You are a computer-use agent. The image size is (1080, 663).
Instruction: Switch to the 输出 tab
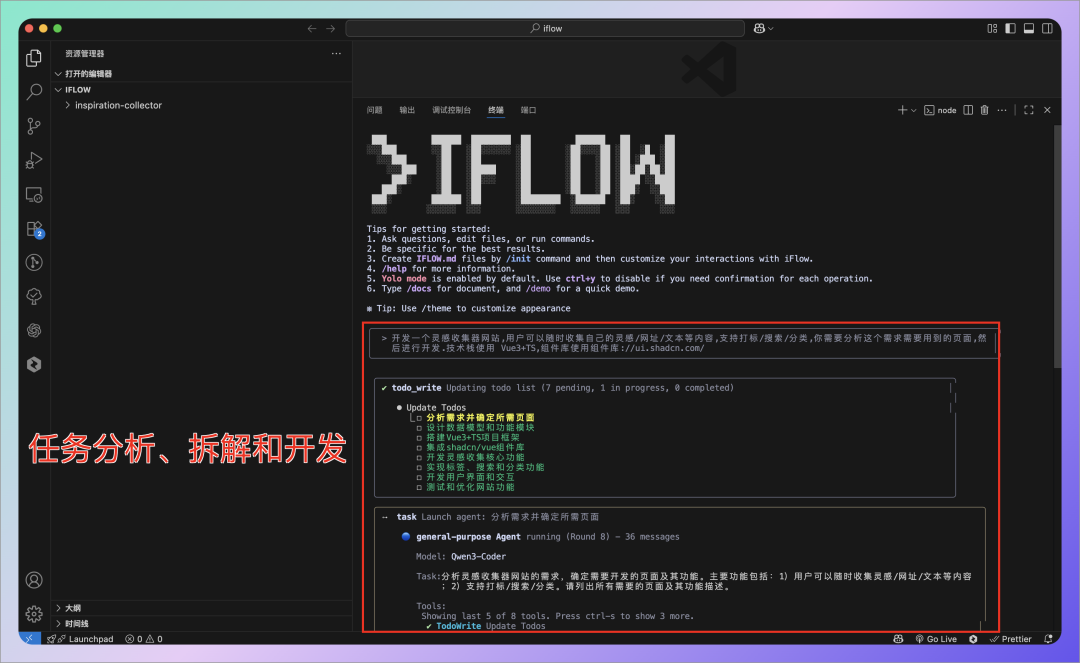(407, 110)
